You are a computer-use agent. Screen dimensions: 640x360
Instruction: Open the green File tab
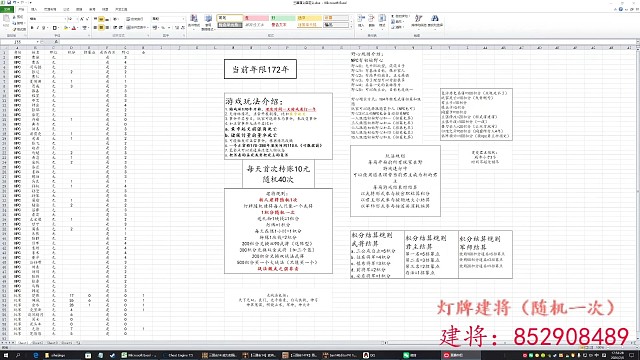(x=7, y=9)
